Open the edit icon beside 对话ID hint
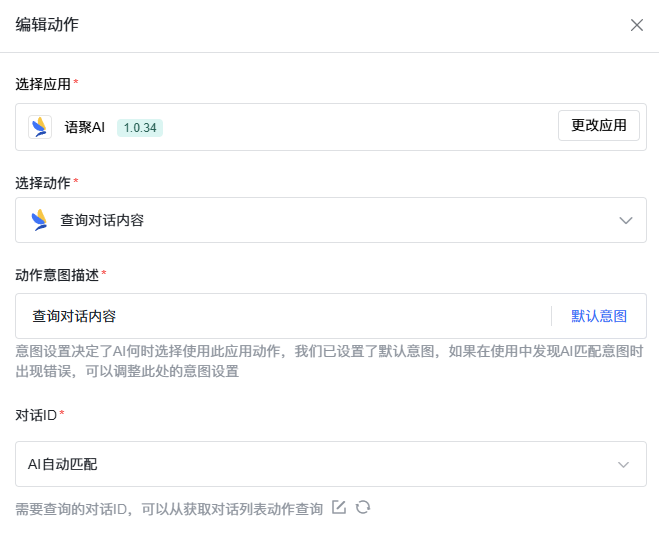Viewport: 659px width, 556px height. [x=339, y=508]
